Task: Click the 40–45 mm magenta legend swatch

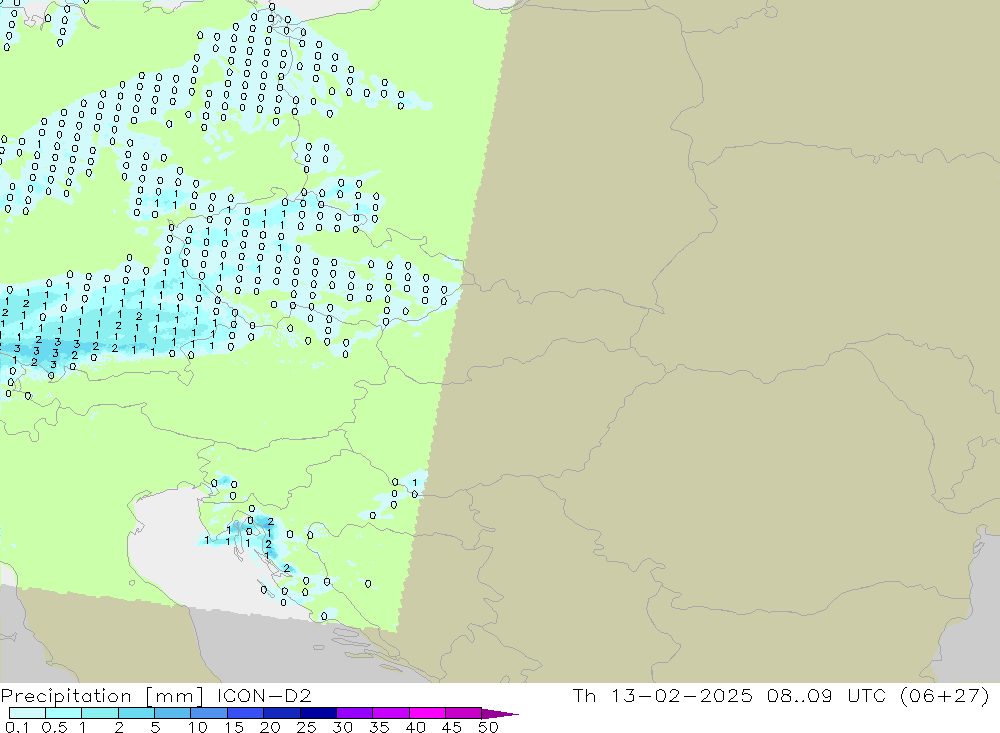Action: (x=427, y=713)
